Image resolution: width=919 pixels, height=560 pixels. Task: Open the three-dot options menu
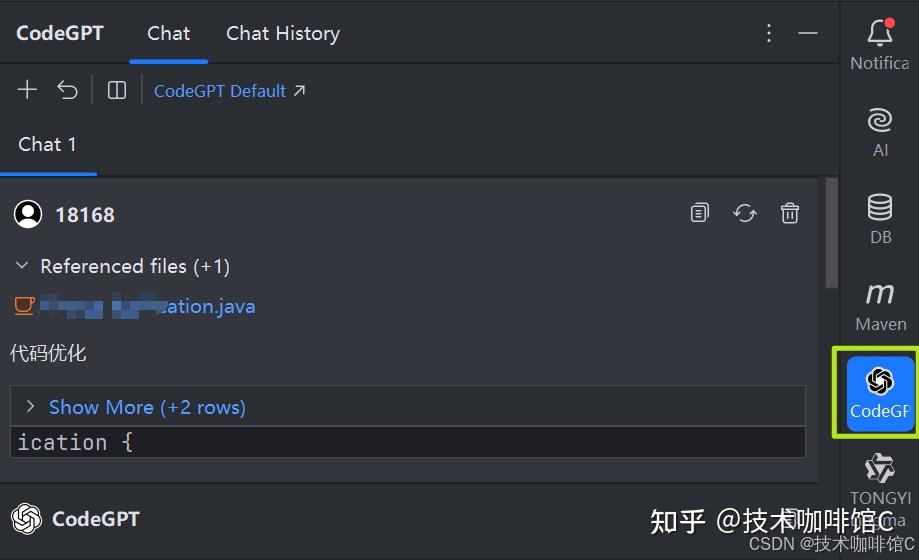769,33
